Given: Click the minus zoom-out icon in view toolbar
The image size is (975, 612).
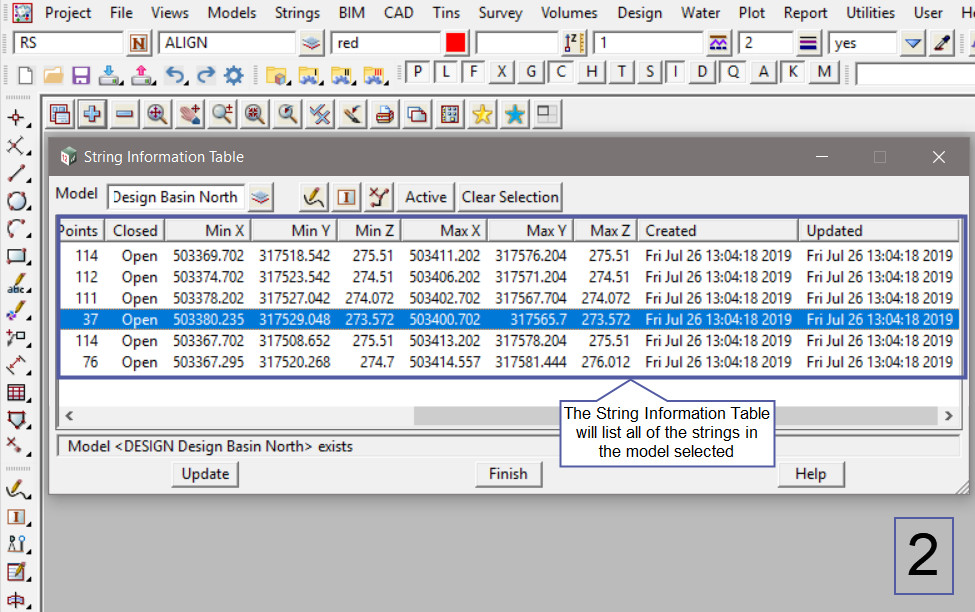Looking at the screenshot, I should 124,115.
